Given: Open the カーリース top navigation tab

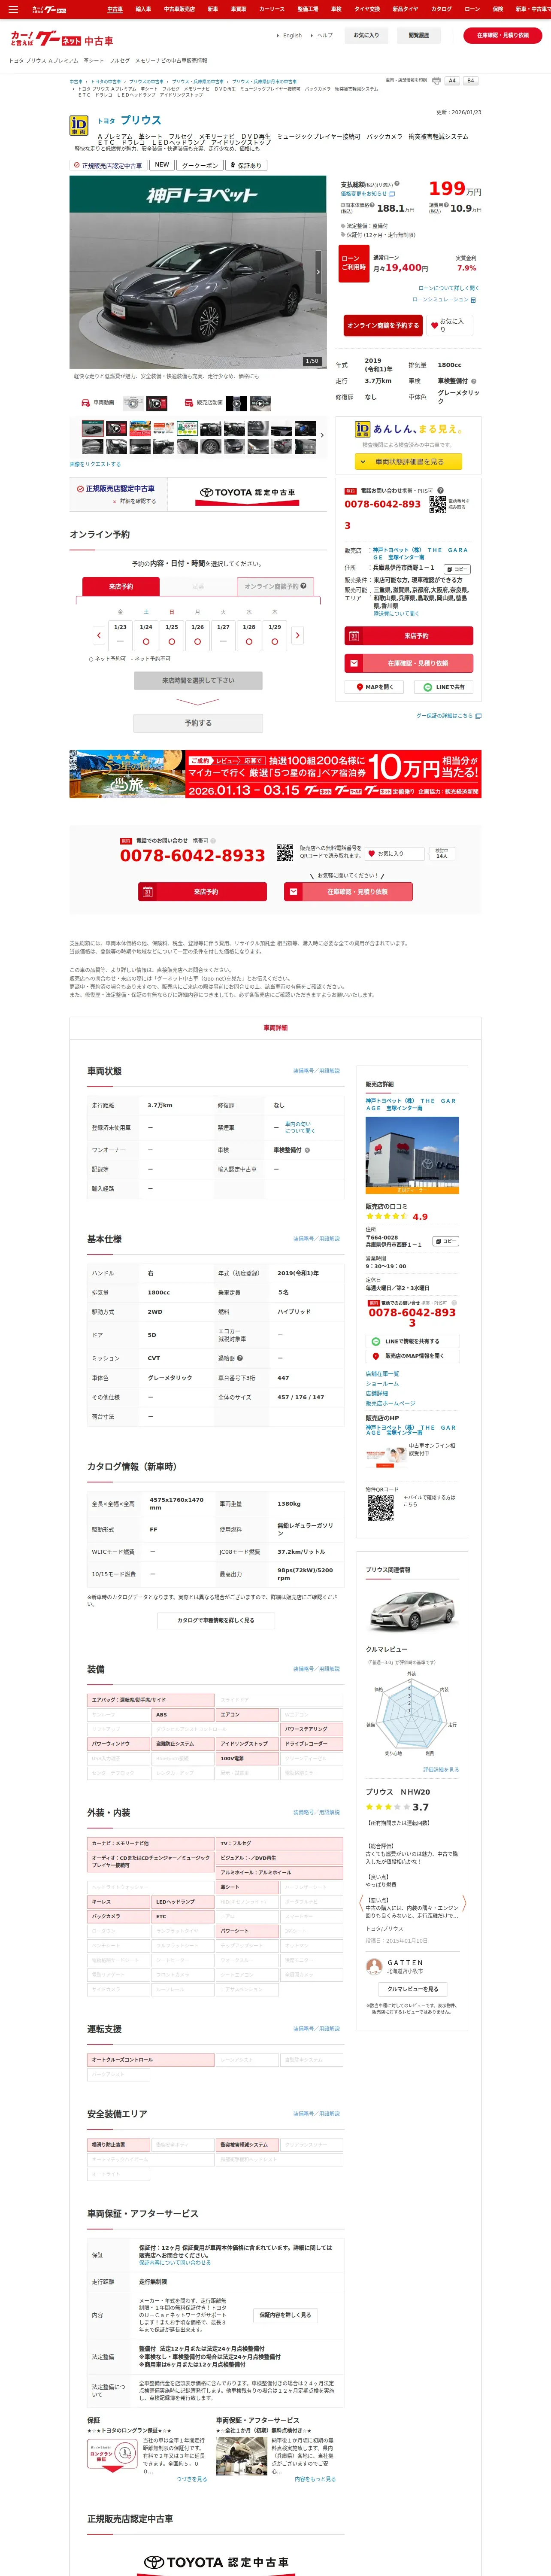Looking at the screenshot, I should pos(272,9).
